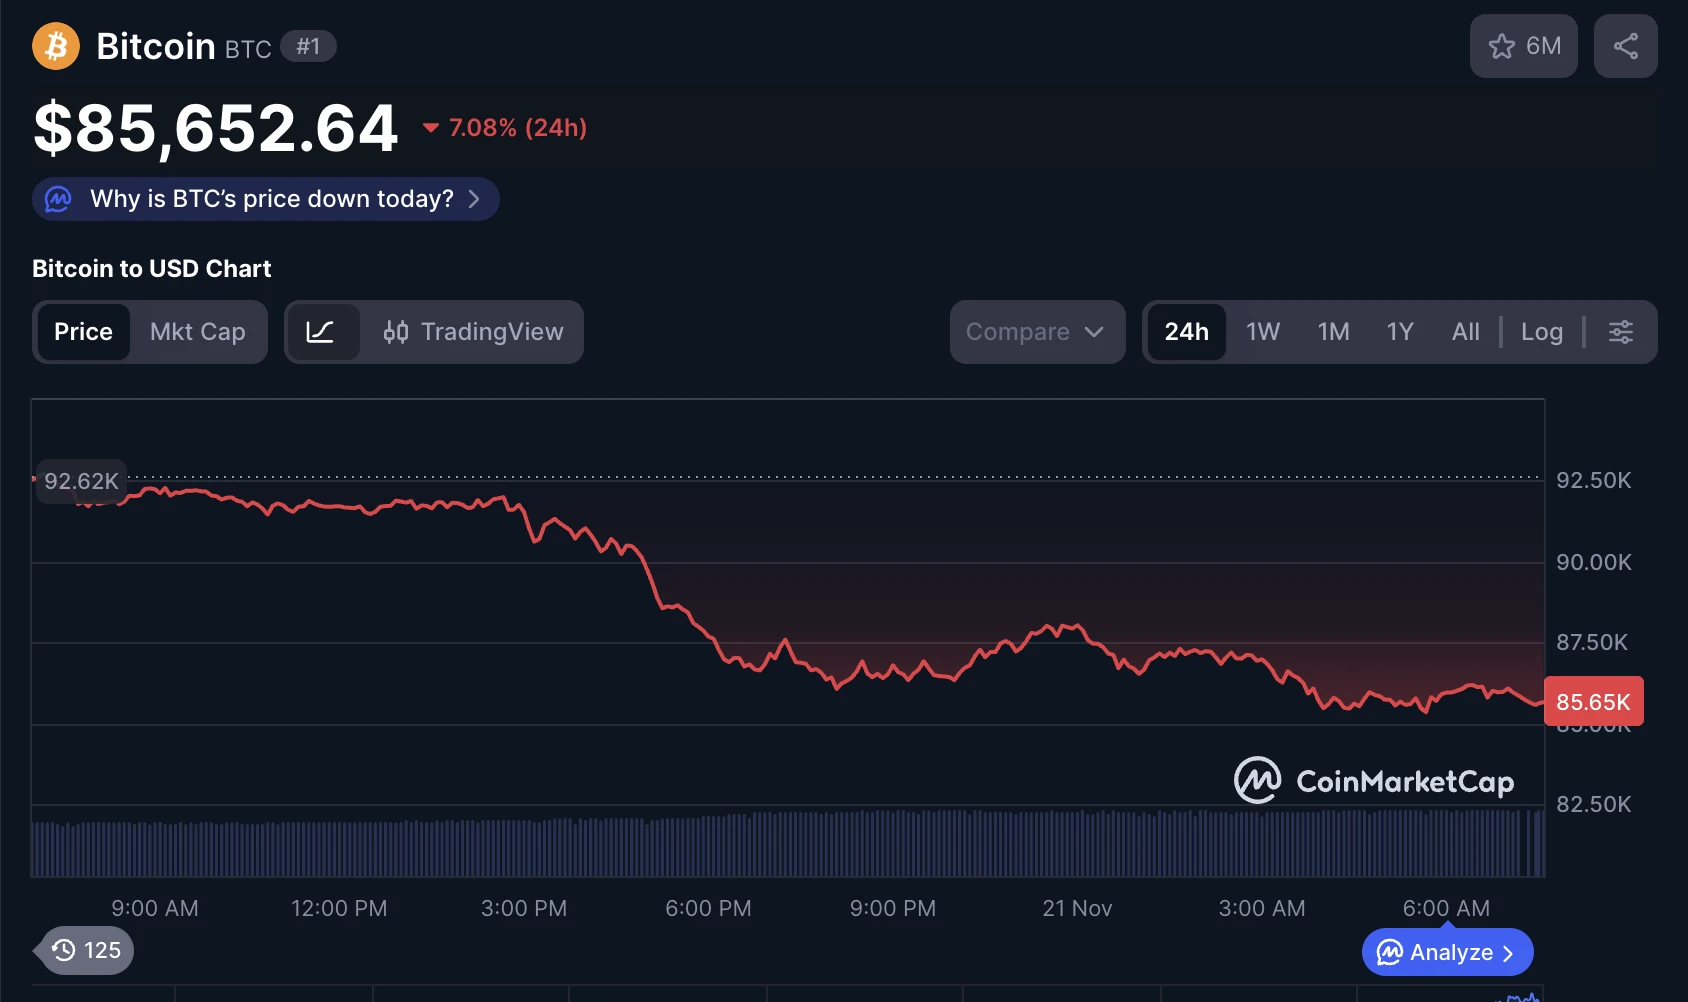
Task: Click the CoinMarketCap watermark logo
Action: pyautogui.click(x=1374, y=781)
